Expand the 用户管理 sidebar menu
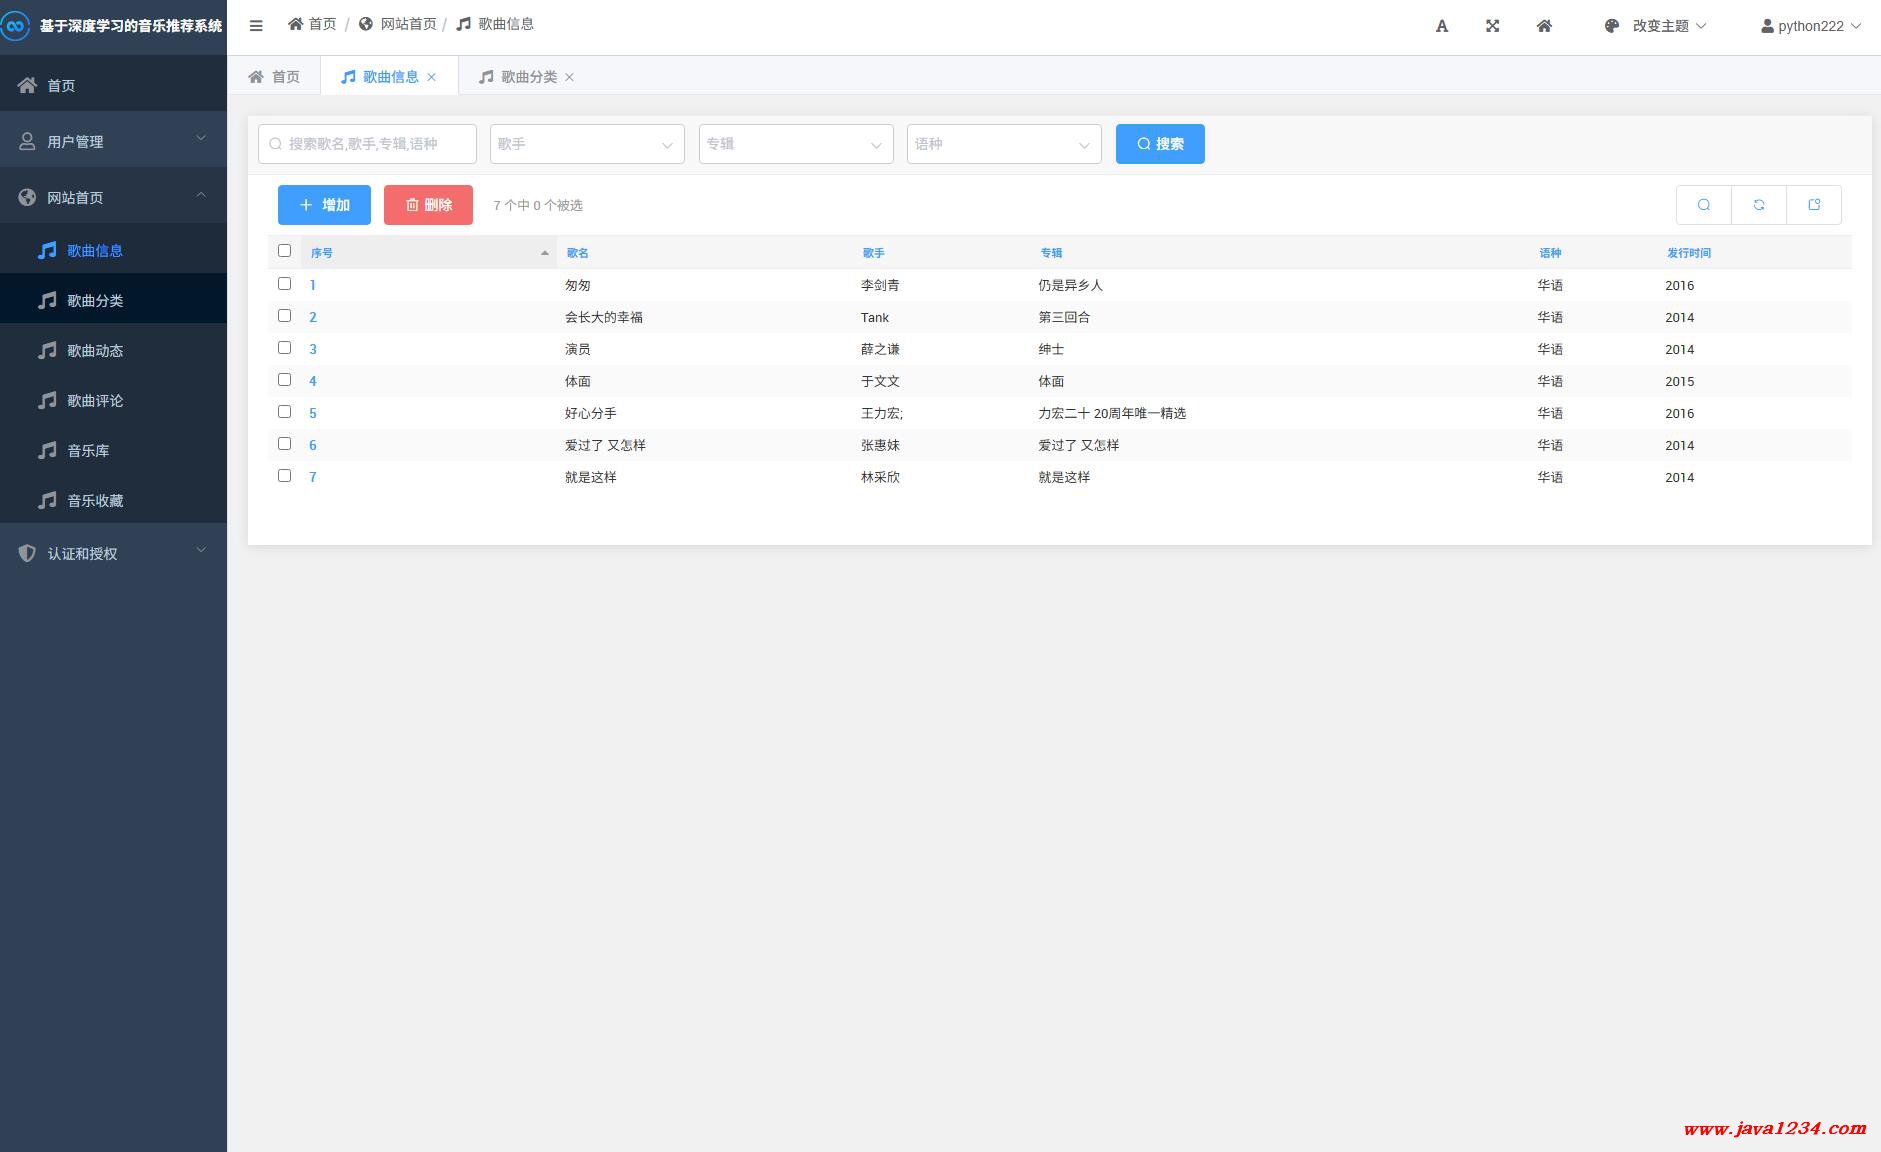Image resolution: width=1881 pixels, height=1152 pixels. coord(113,141)
